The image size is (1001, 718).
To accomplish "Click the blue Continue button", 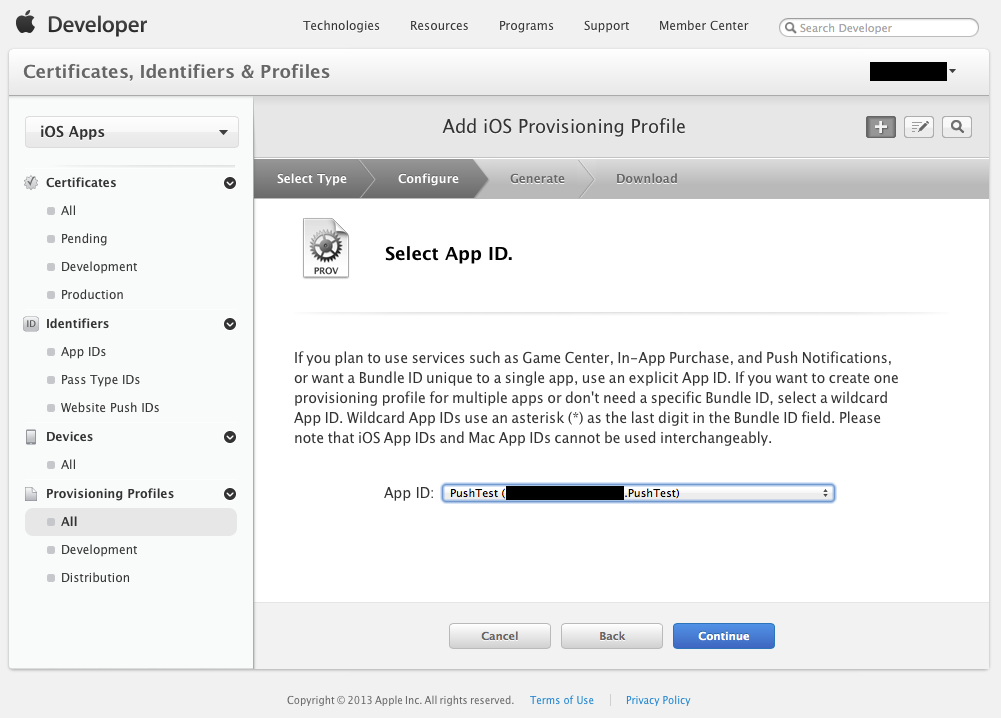I will tap(723, 636).
